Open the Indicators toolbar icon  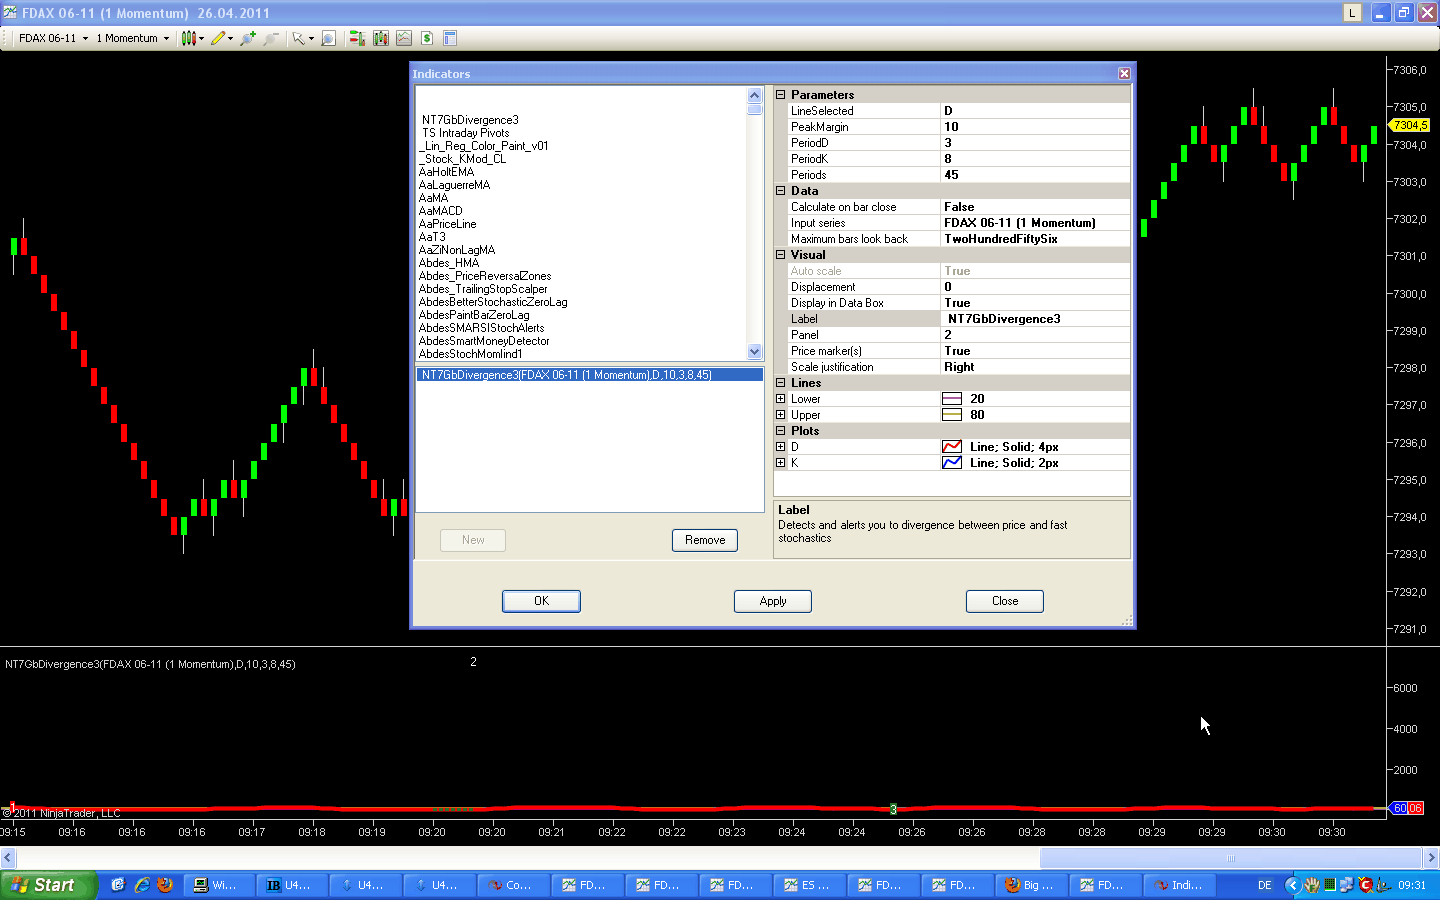[380, 38]
